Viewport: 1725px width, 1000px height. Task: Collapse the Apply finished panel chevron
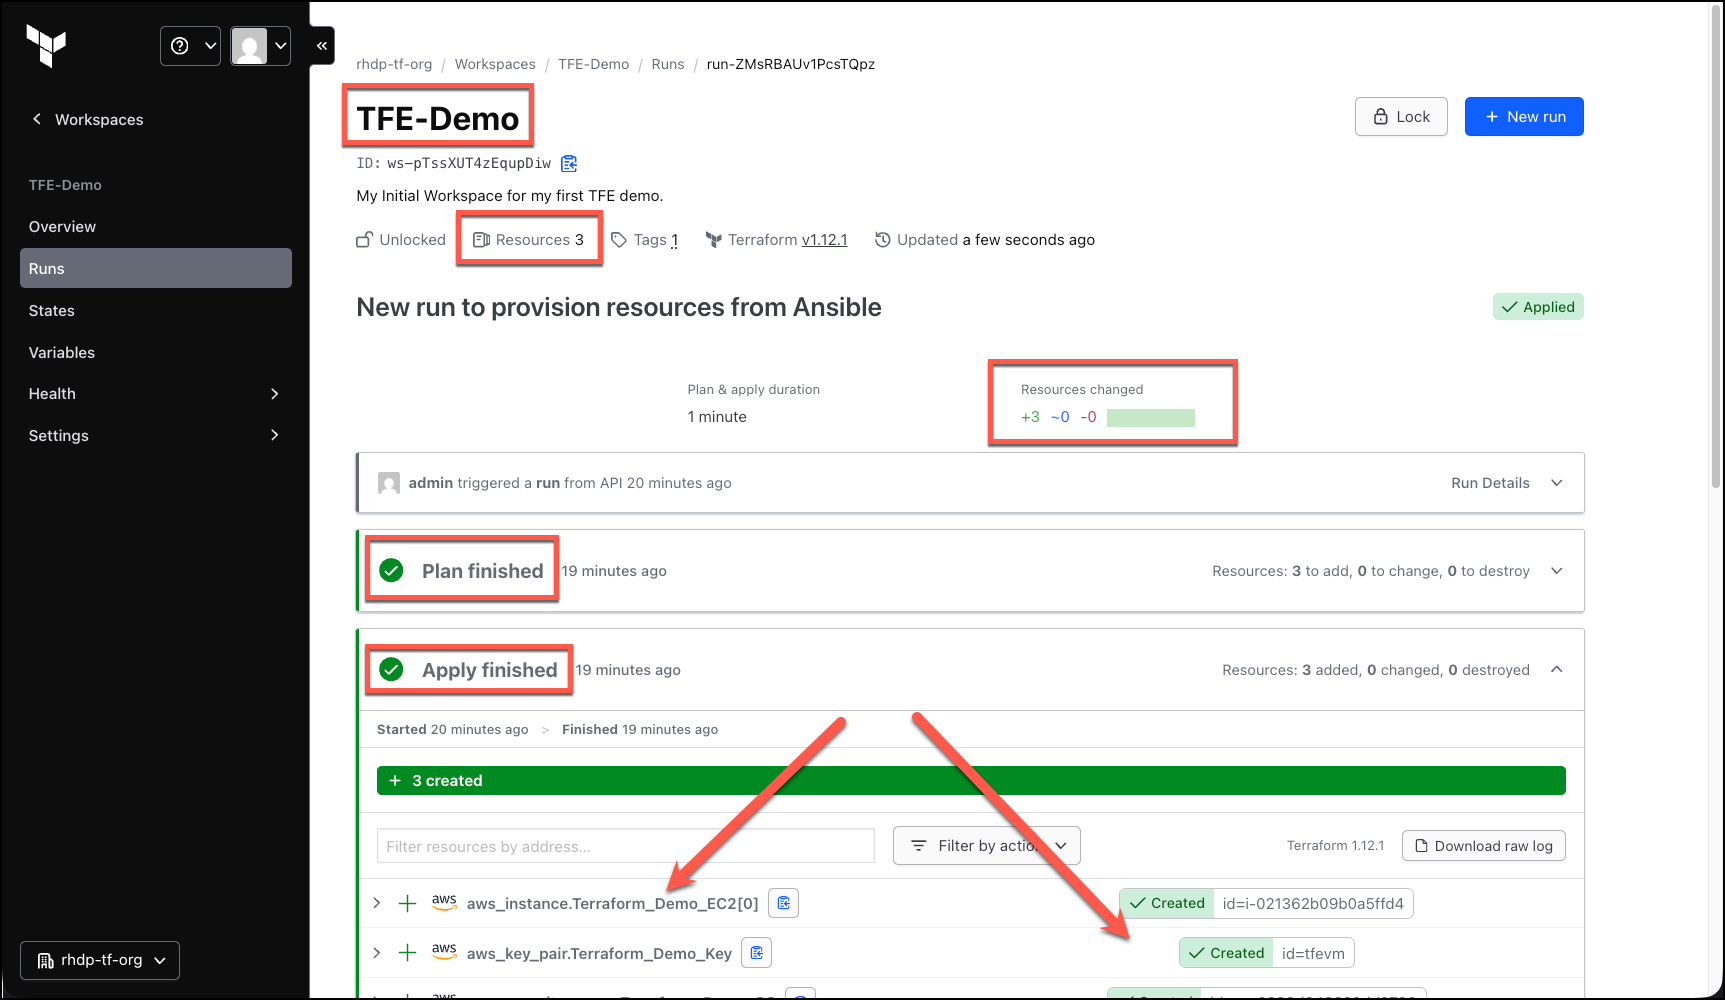pos(1557,670)
